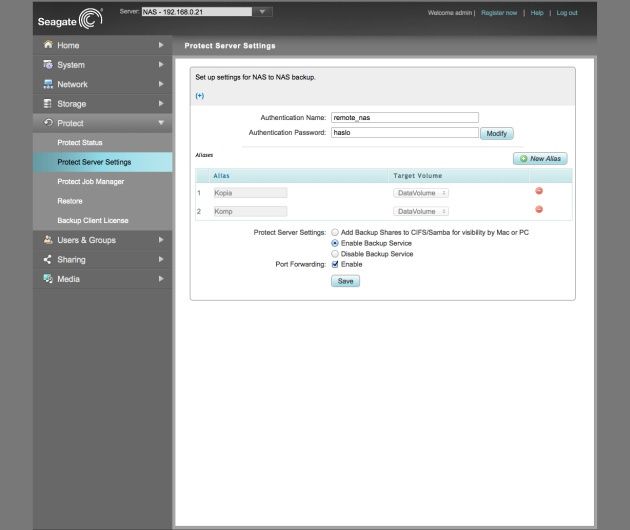Open the Media menu item

(x=102, y=279)
